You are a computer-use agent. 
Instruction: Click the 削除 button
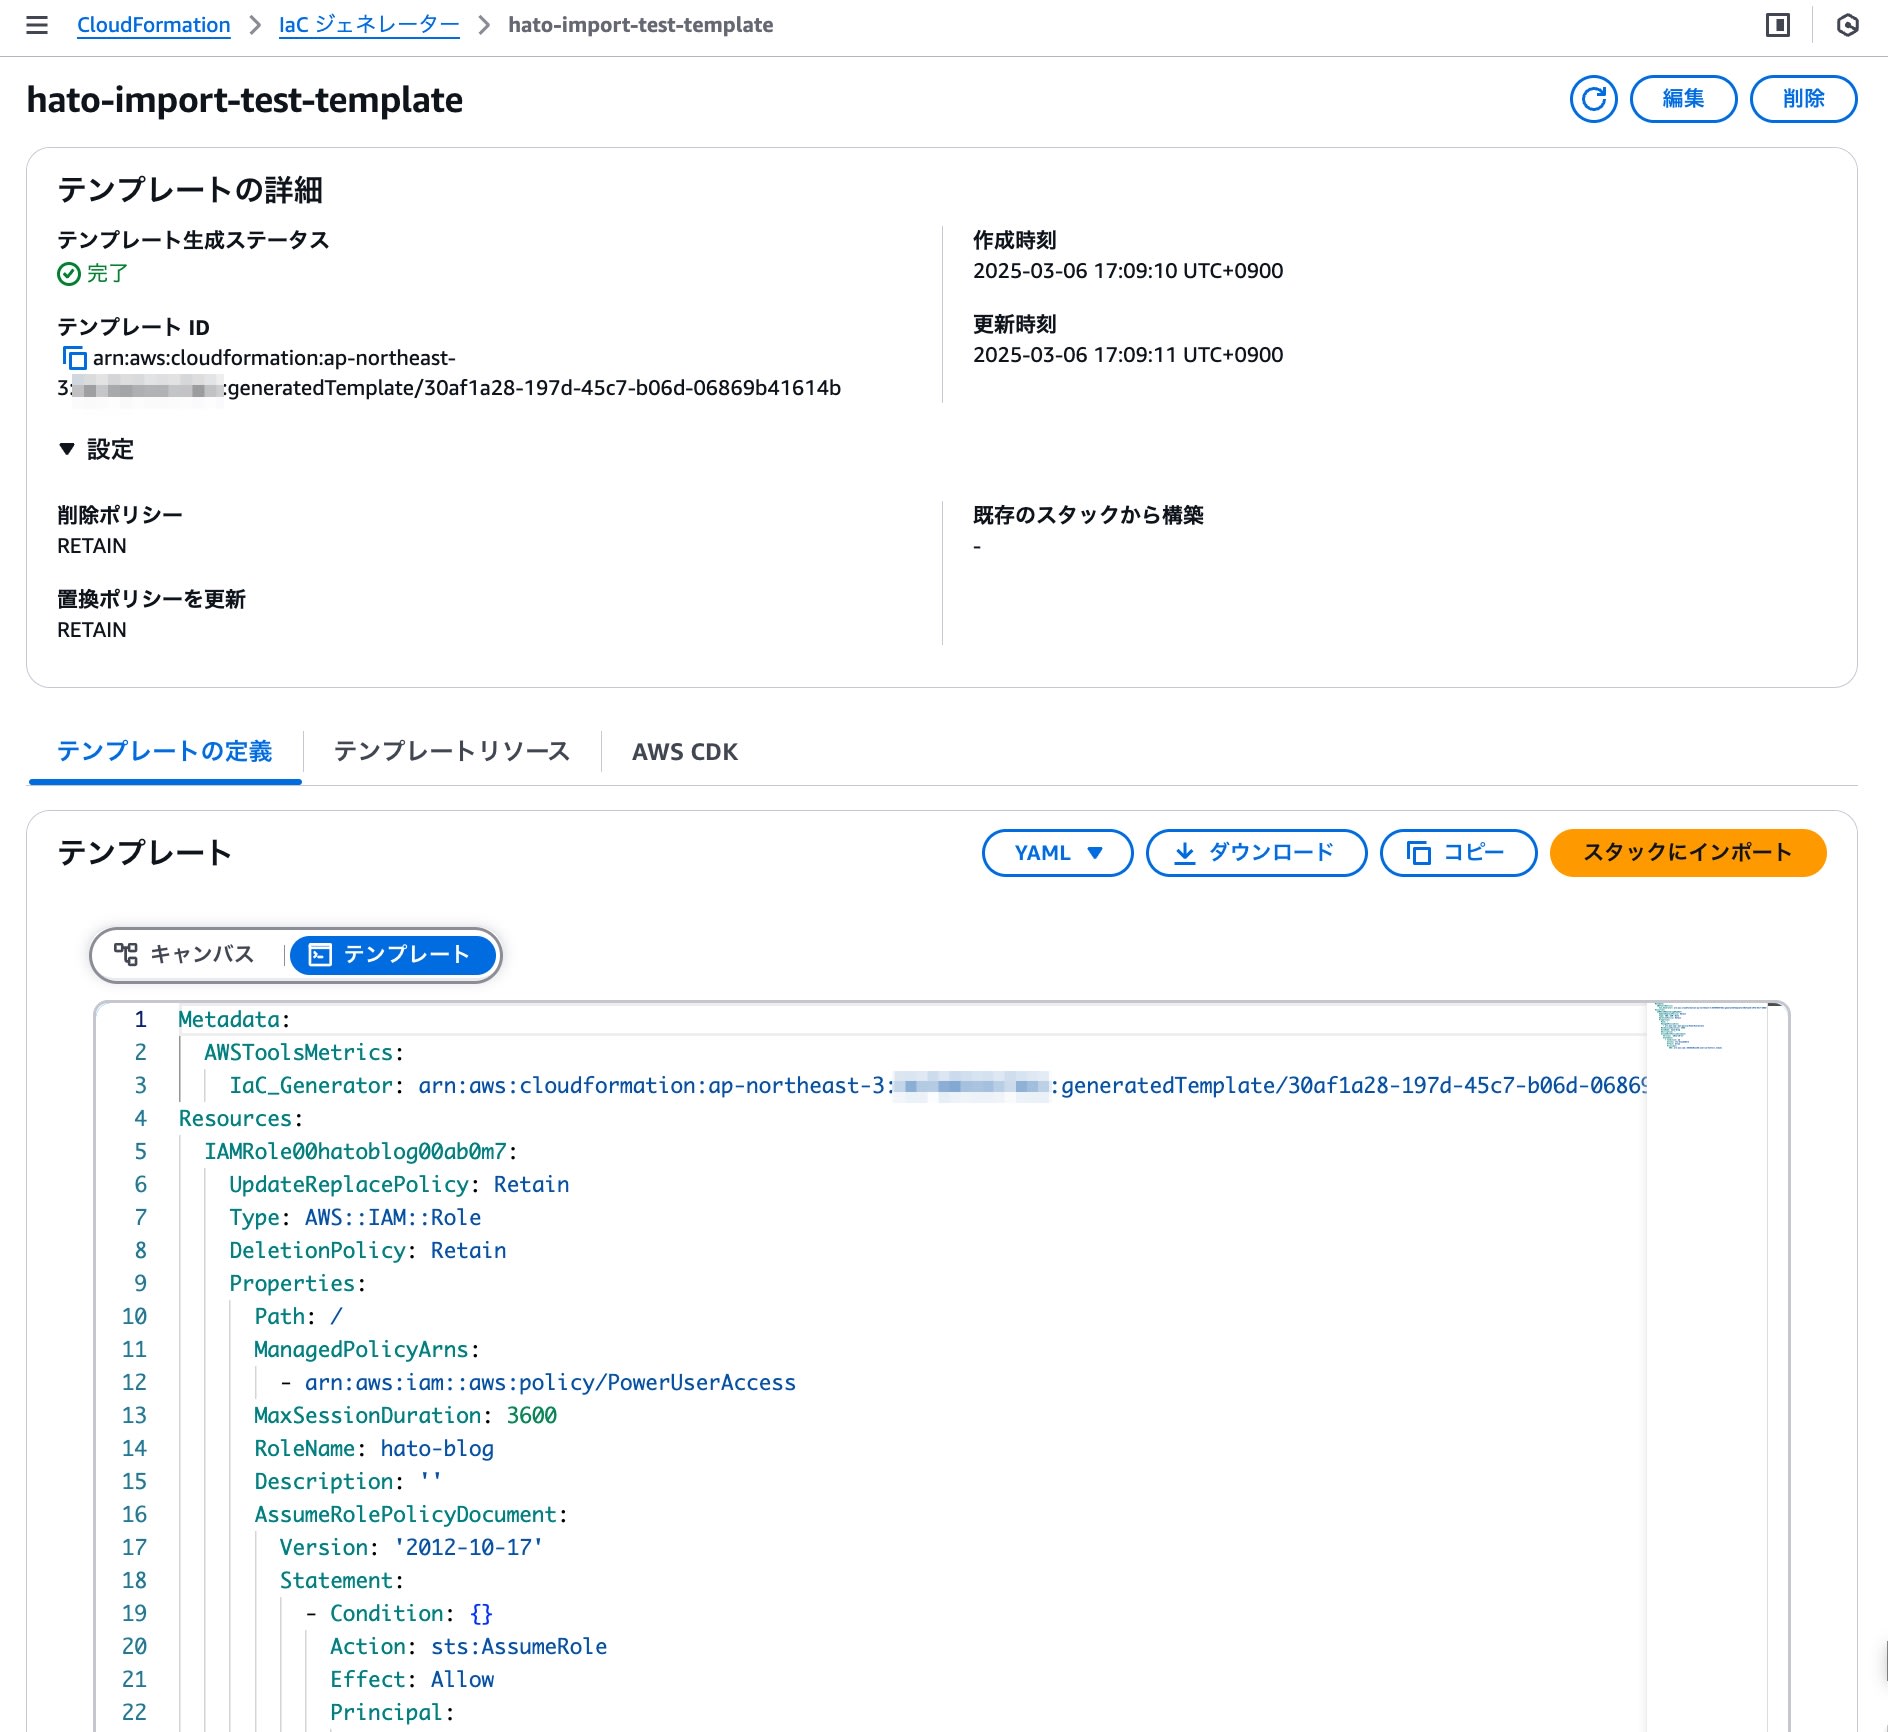coord(1803,99)
